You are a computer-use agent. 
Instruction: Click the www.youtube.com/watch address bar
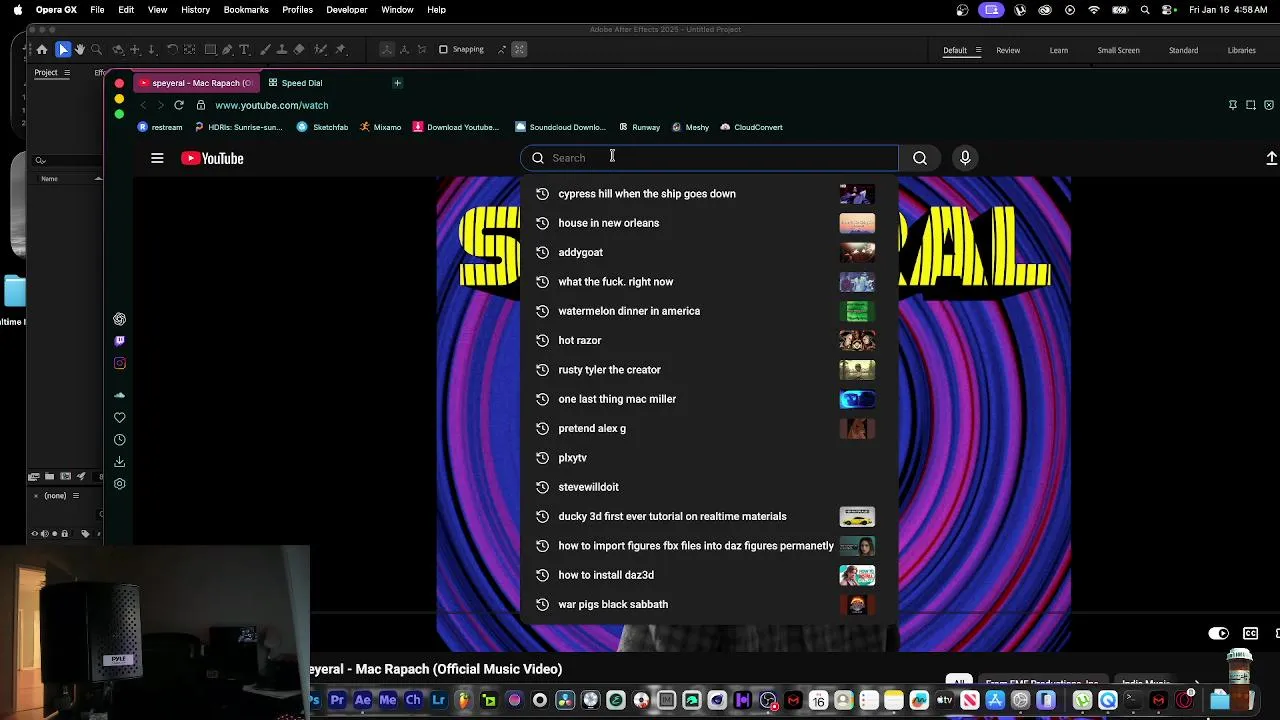[x=271, y=105]
